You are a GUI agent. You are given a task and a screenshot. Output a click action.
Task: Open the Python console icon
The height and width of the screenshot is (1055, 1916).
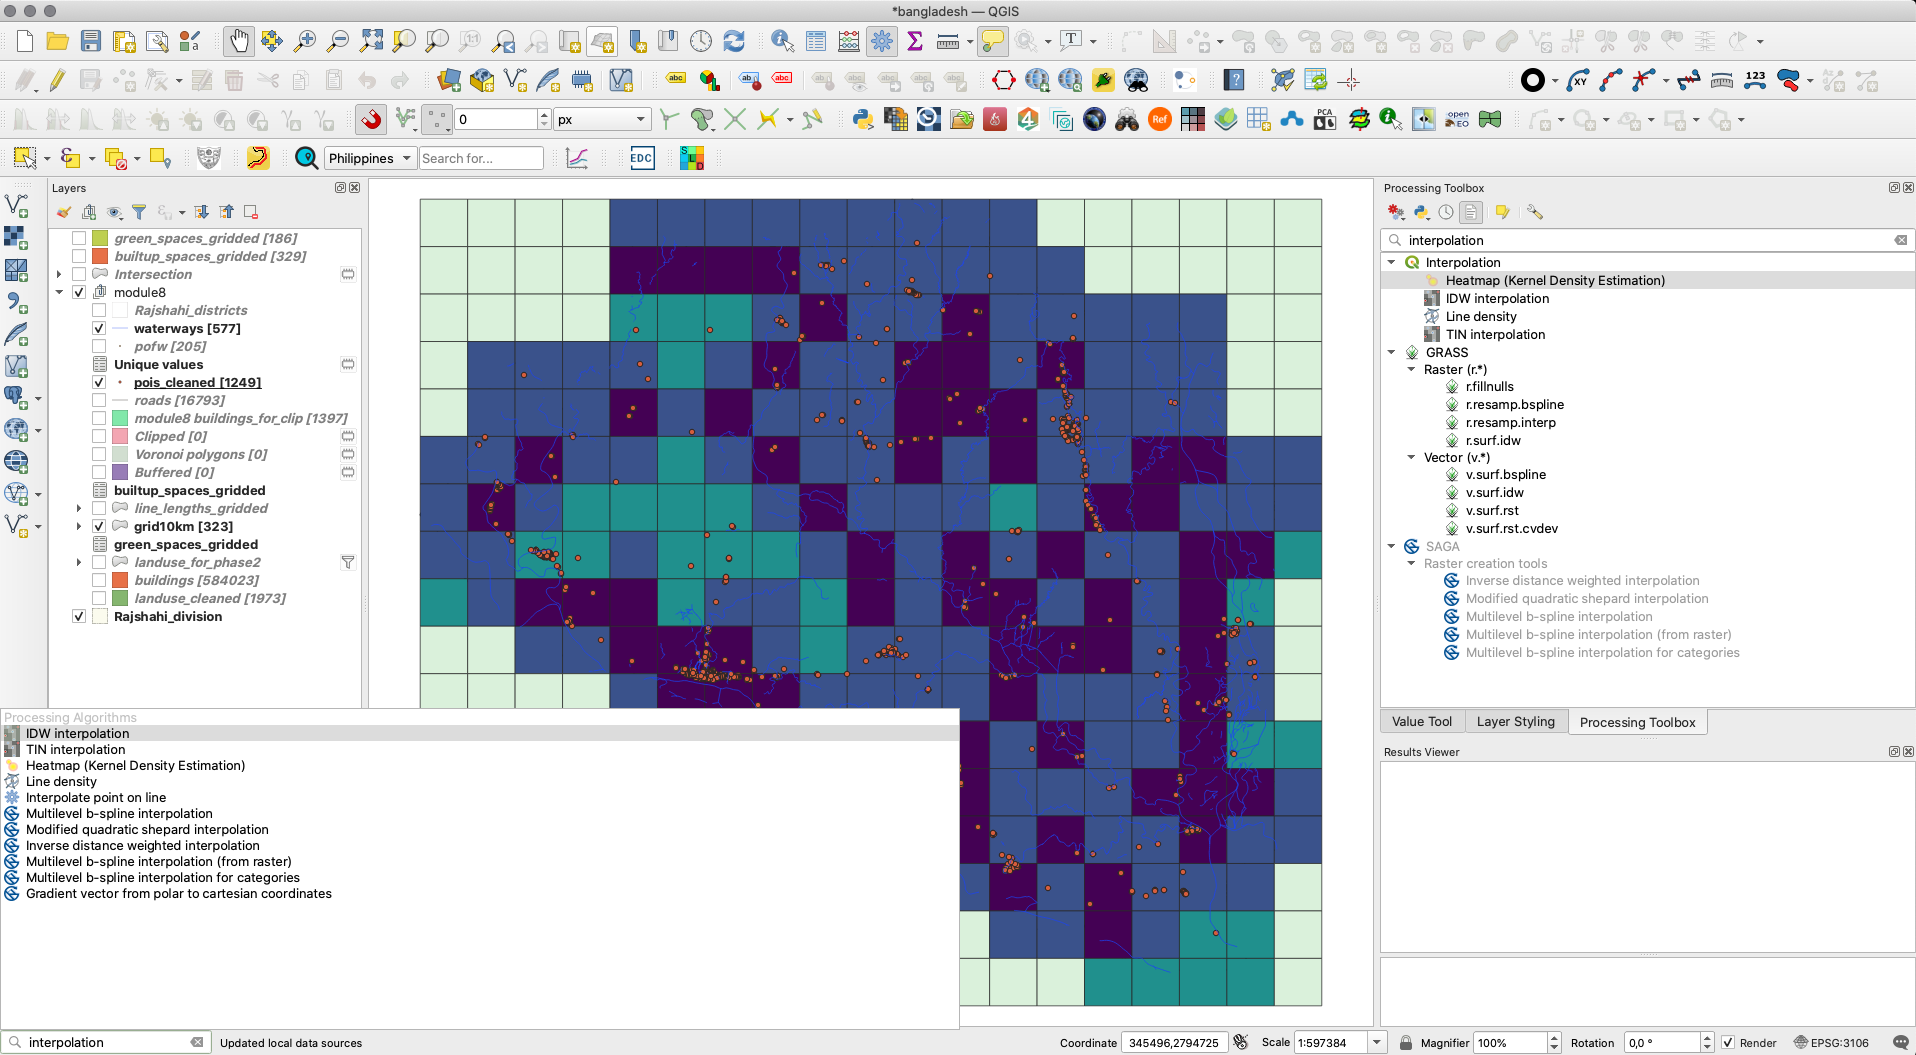(863, 120)
